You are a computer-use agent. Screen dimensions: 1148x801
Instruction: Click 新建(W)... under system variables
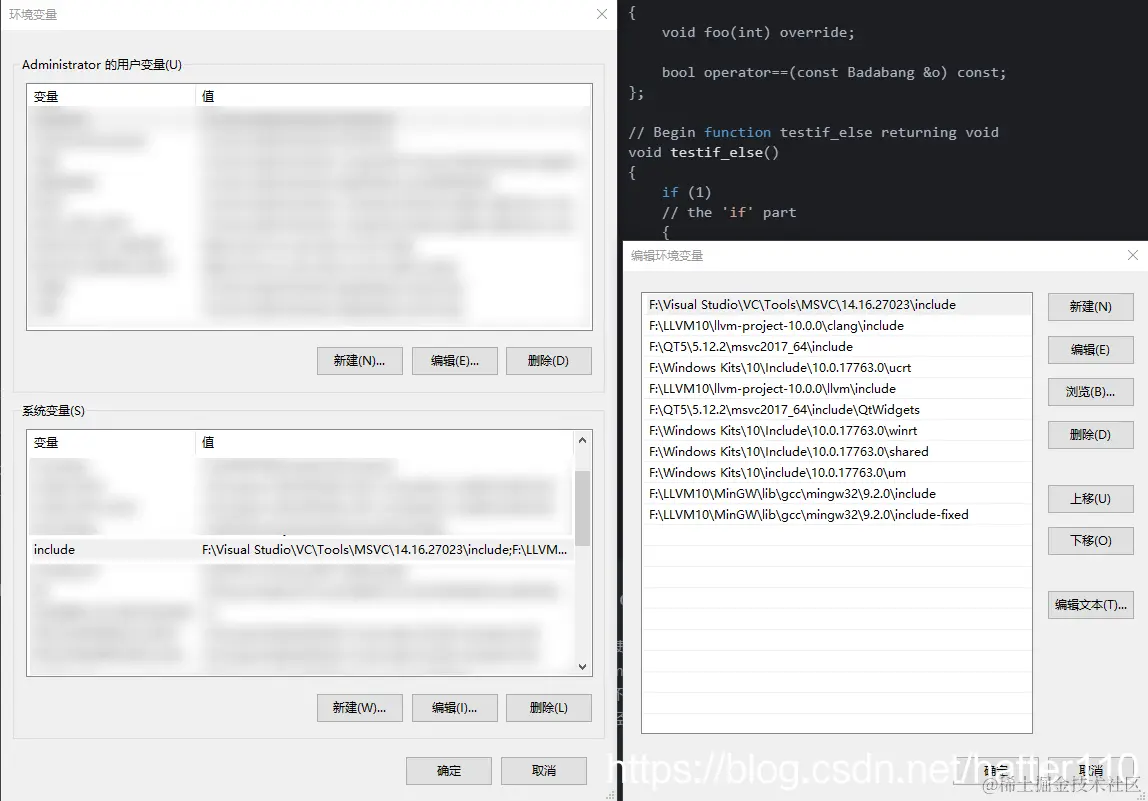coord(359,707)
